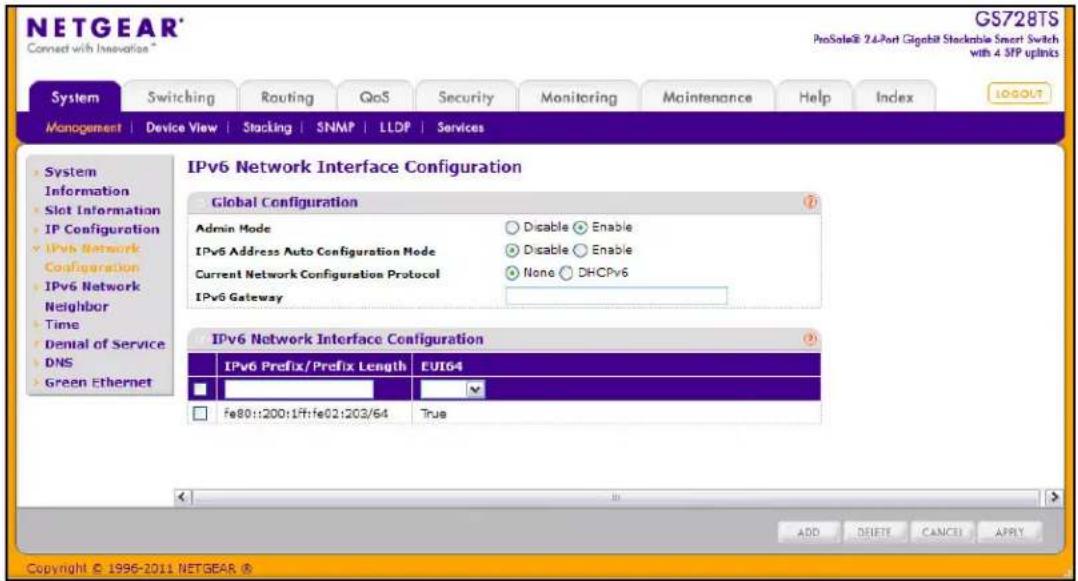The height and width of the screenshot is (581, 1078).
Task: Open Denial of Service in sidebar
Action: point(104,344)
